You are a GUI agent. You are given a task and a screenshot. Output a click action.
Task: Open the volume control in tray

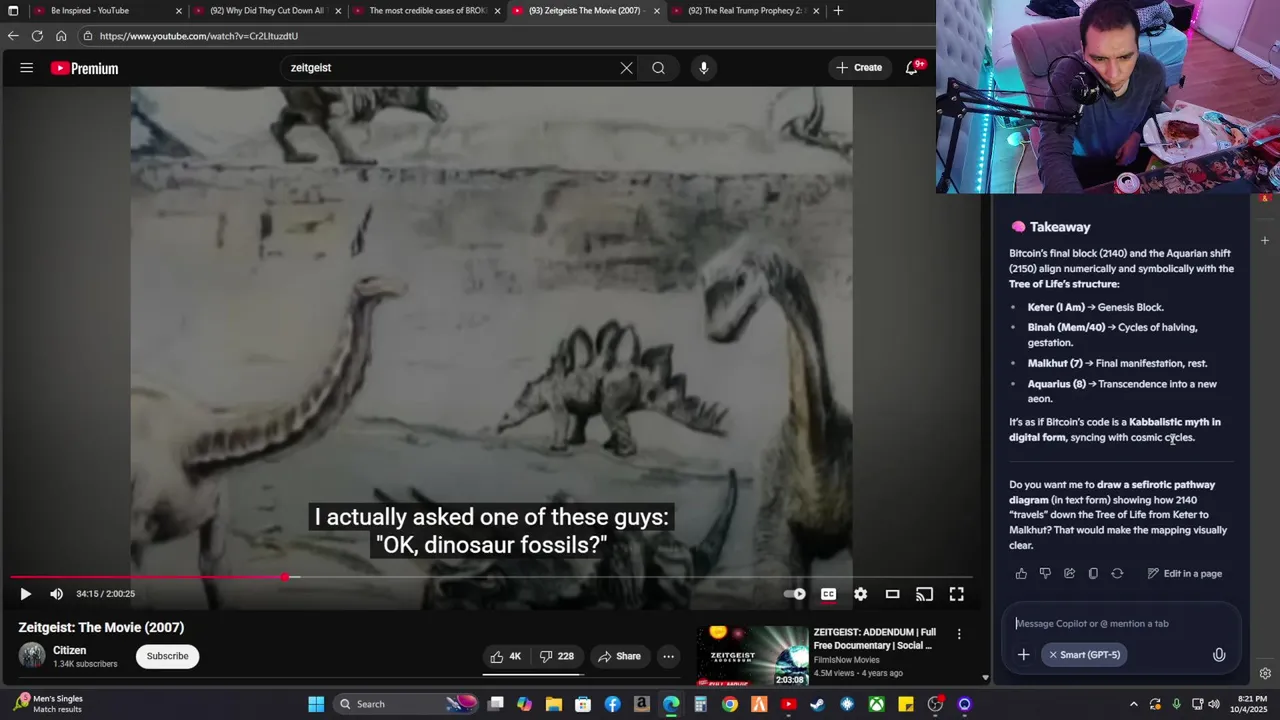click(1214, 704)
